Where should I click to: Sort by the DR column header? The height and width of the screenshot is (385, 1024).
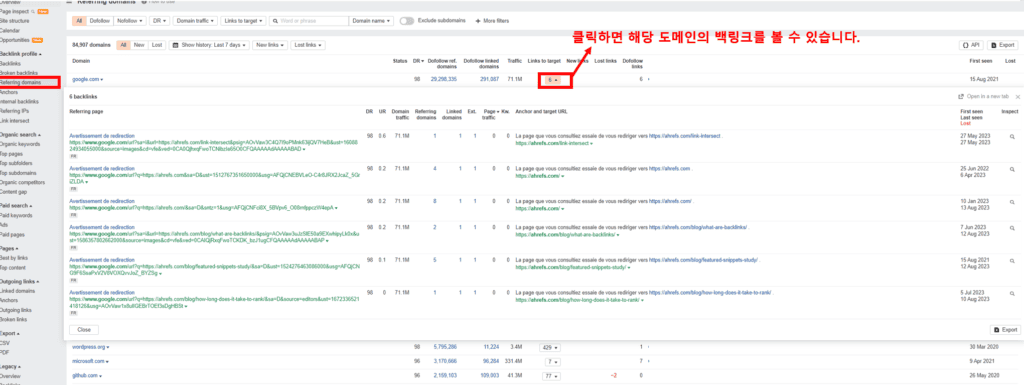(417, 61)
